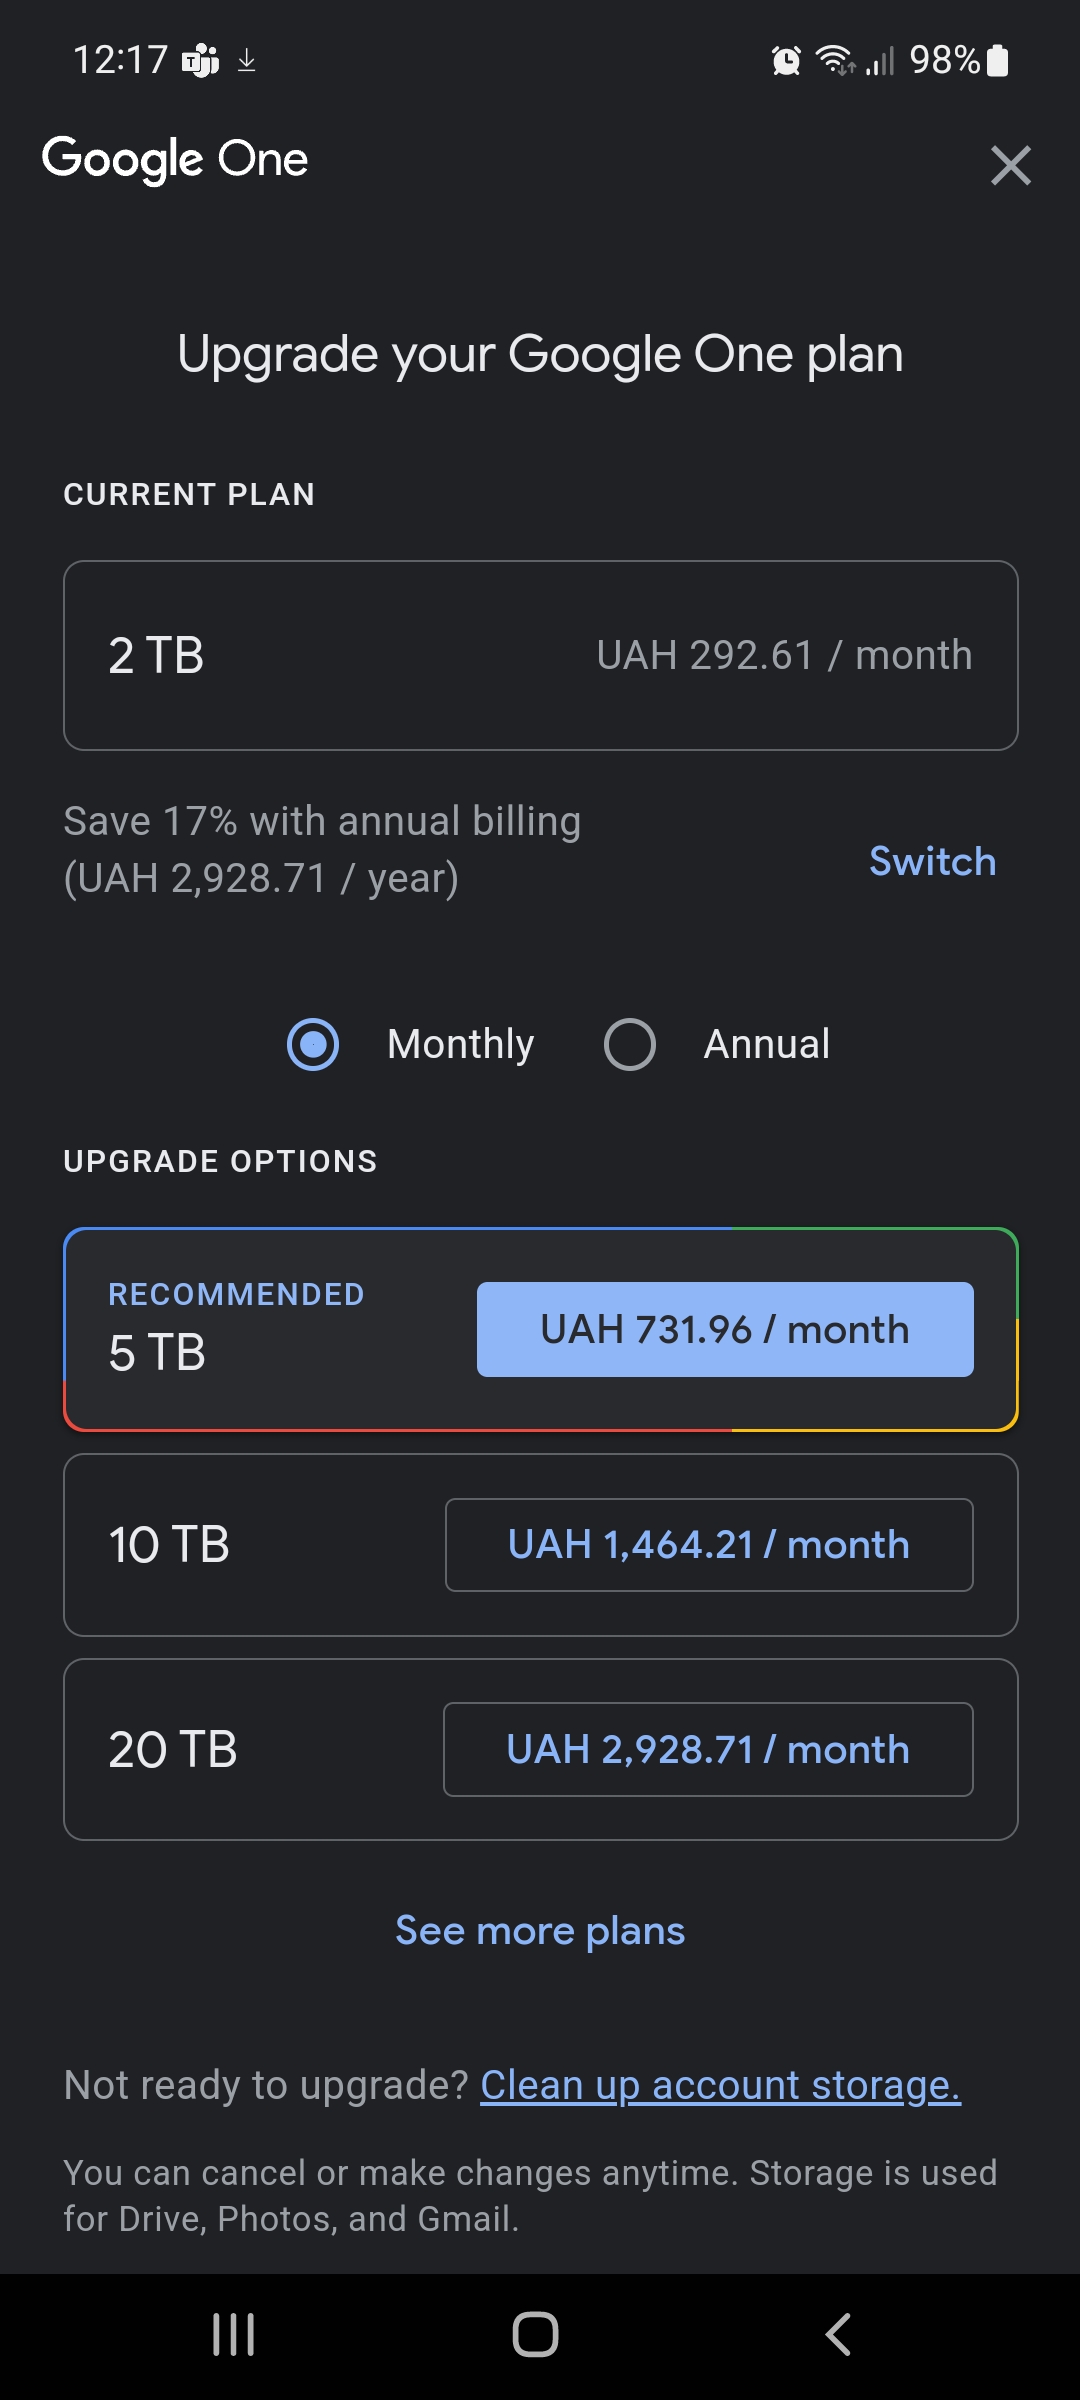Expand the list with See more plans
Screen dimensions: 1080x2400
540,1930
